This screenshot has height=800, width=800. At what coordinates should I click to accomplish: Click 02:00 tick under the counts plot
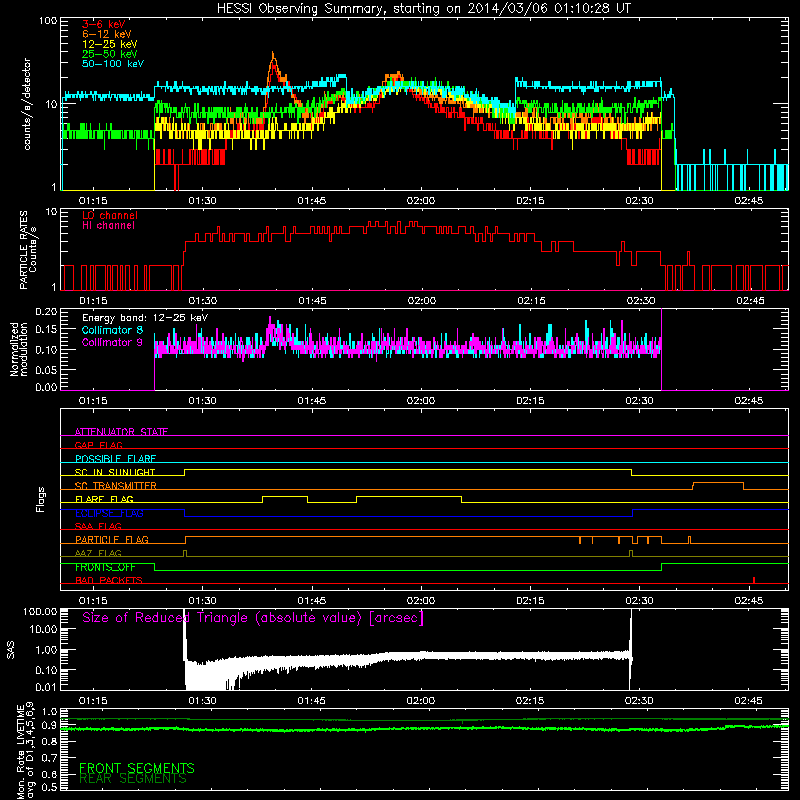coord(421,201)
